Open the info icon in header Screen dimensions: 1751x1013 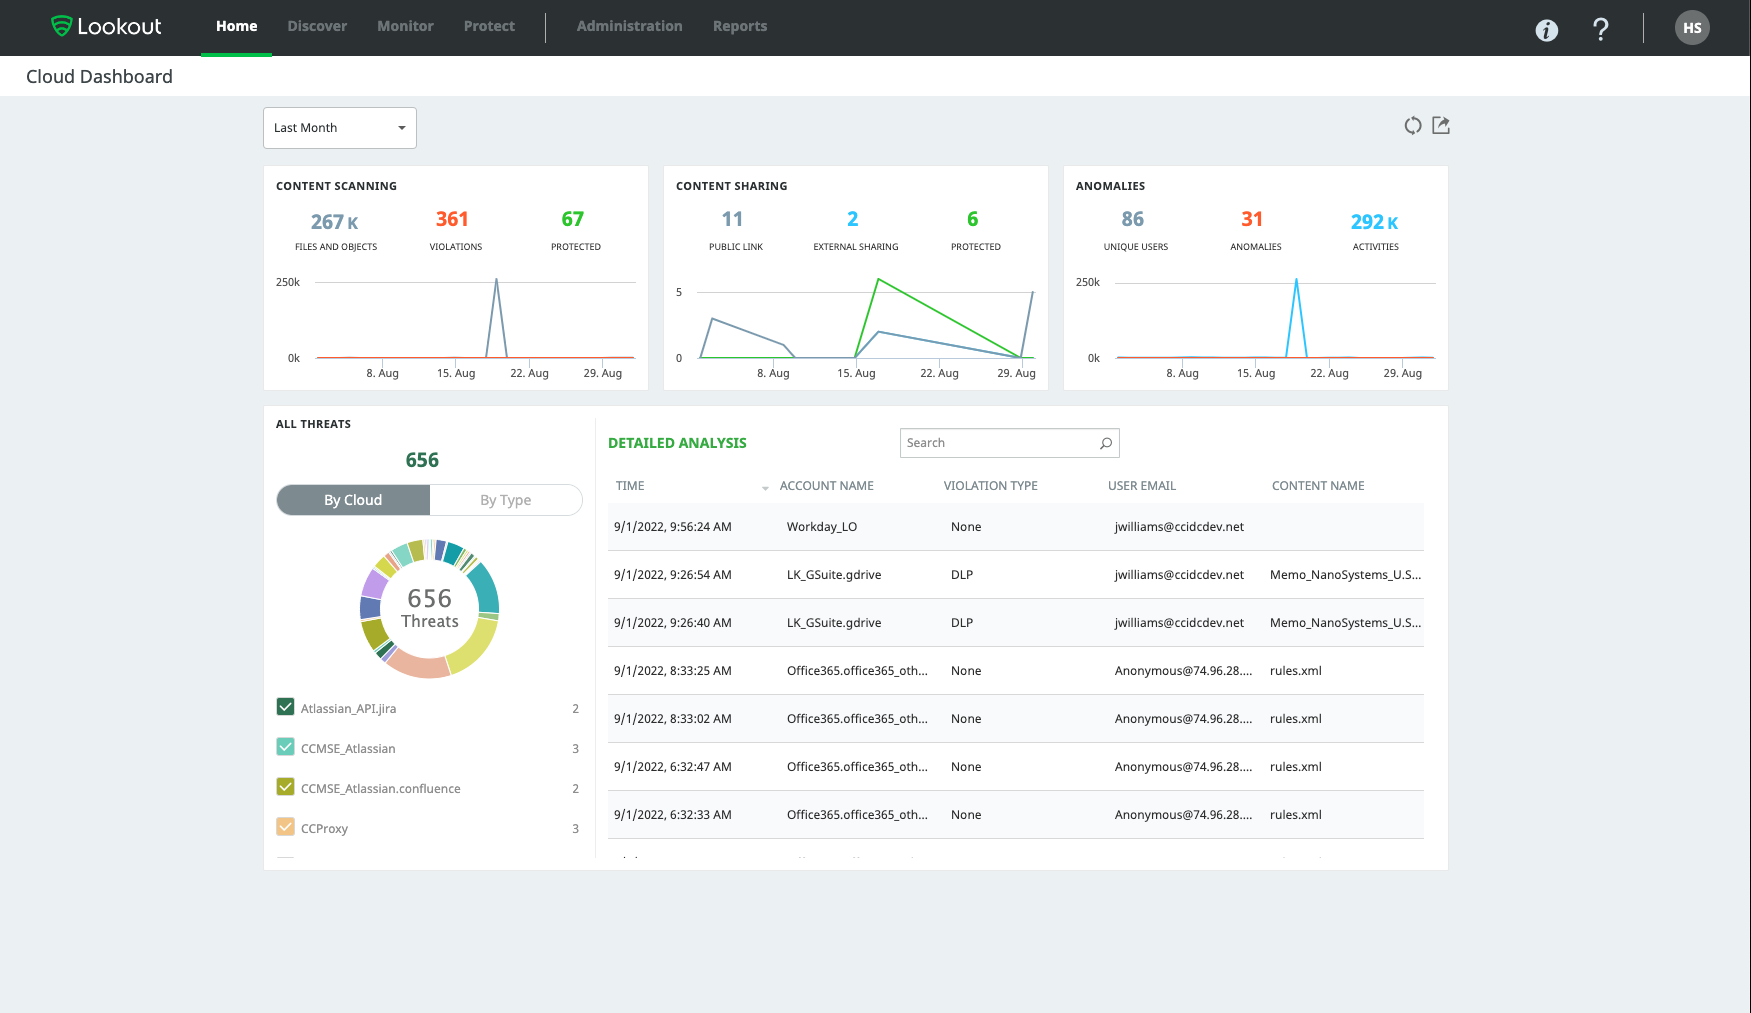click(1546, 30)
